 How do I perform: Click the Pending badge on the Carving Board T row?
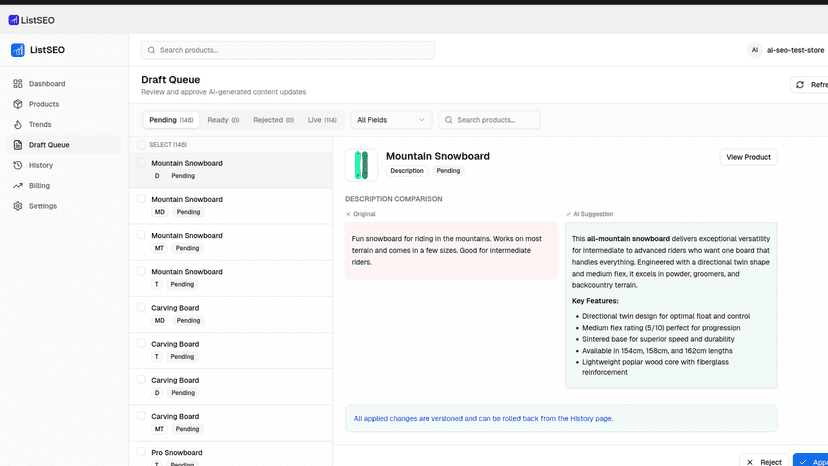click(x=182, y=357)
